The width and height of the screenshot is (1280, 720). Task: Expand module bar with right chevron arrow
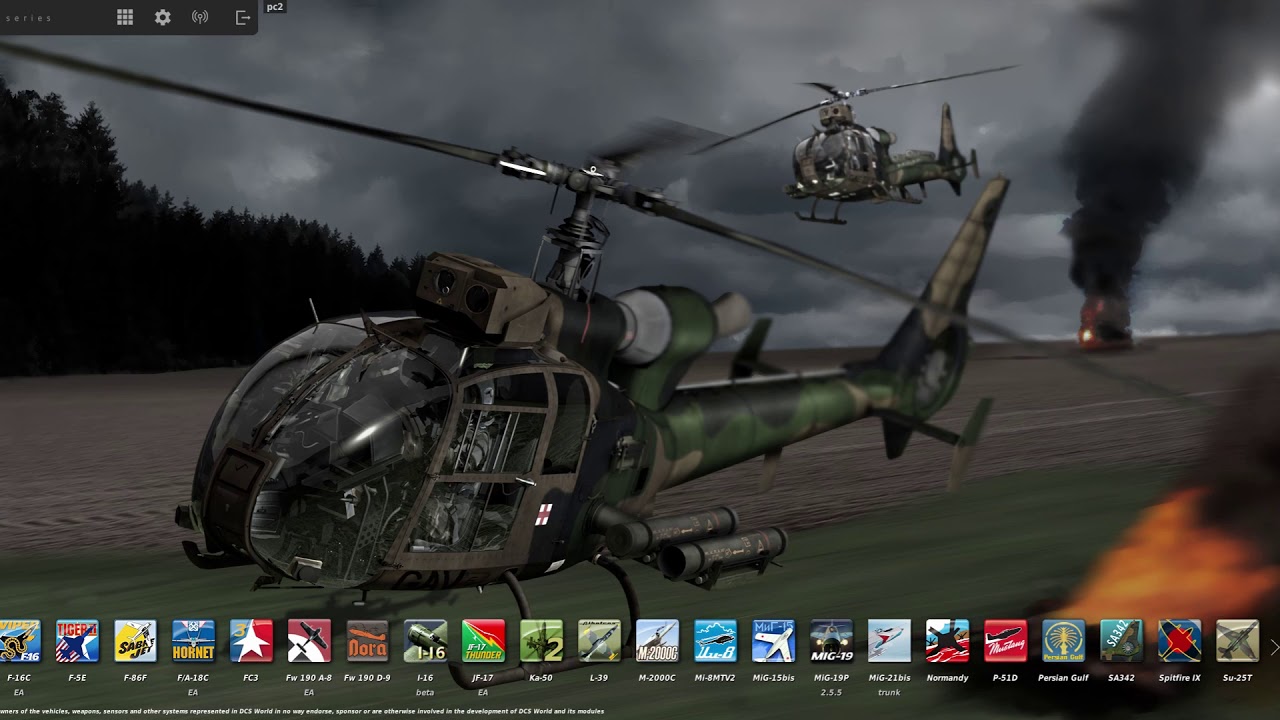pos(1274,648)
